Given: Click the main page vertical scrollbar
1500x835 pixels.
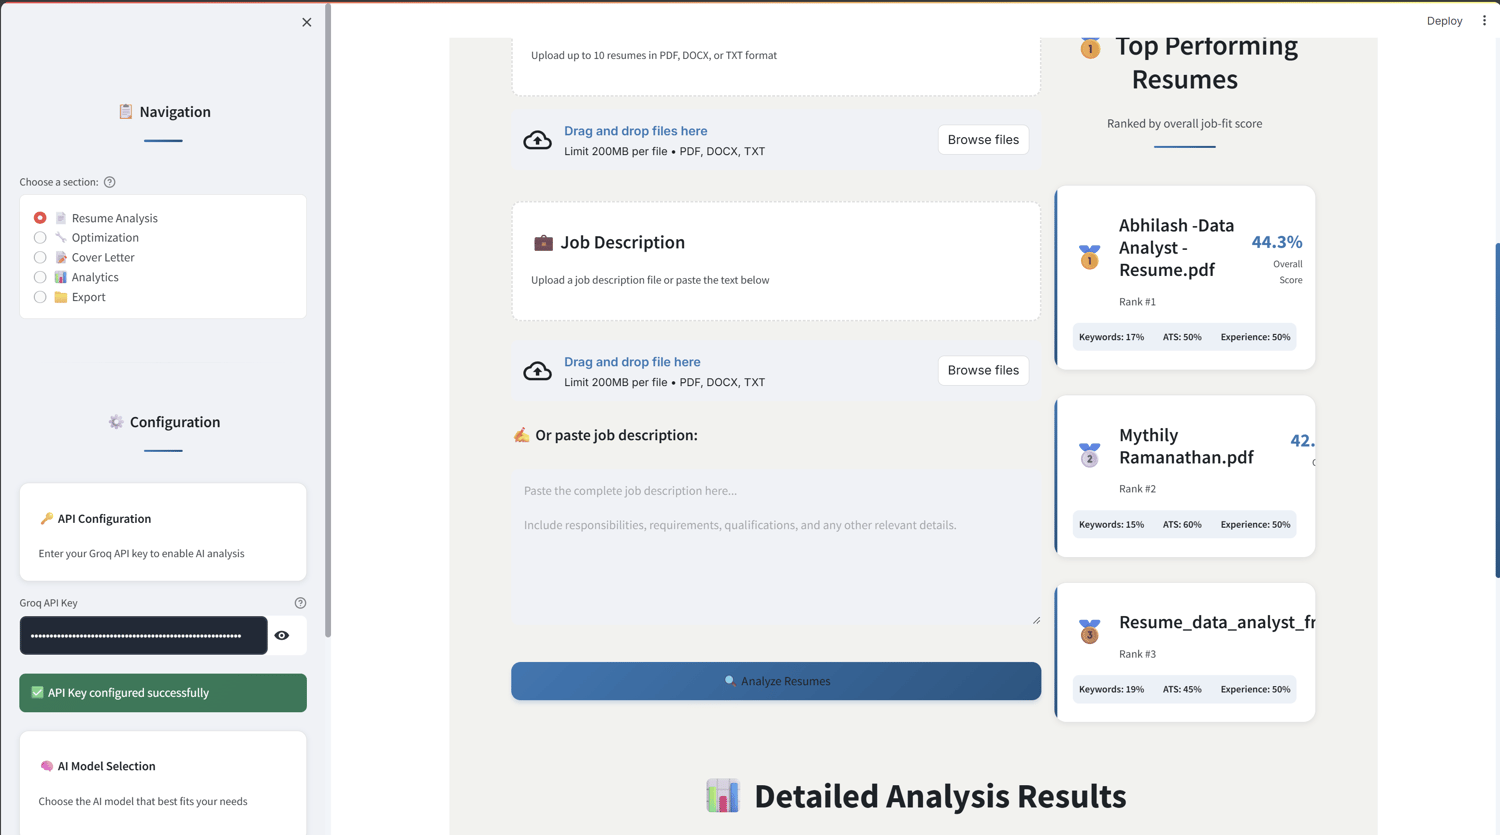Looking at the screenshot, I should coord(1497,410).
